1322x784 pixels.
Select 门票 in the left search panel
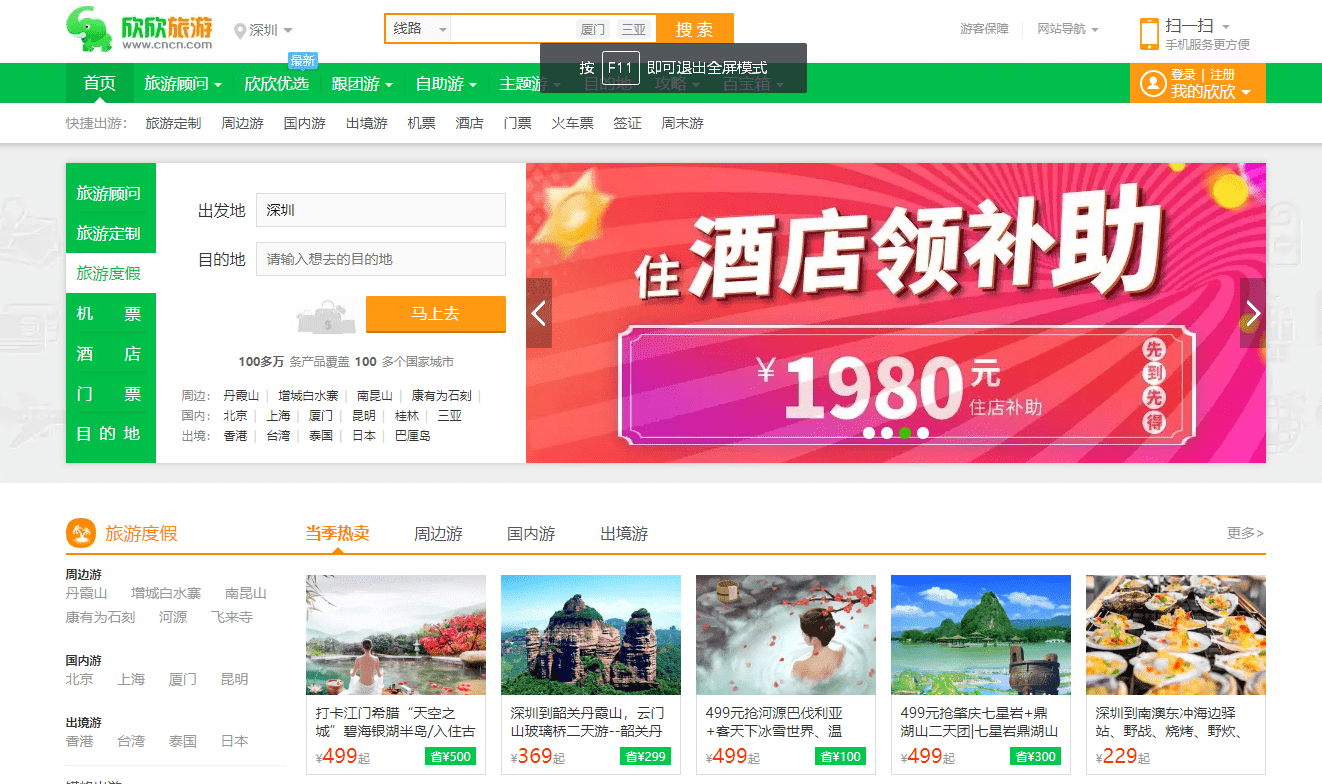[x=109, y=393]
